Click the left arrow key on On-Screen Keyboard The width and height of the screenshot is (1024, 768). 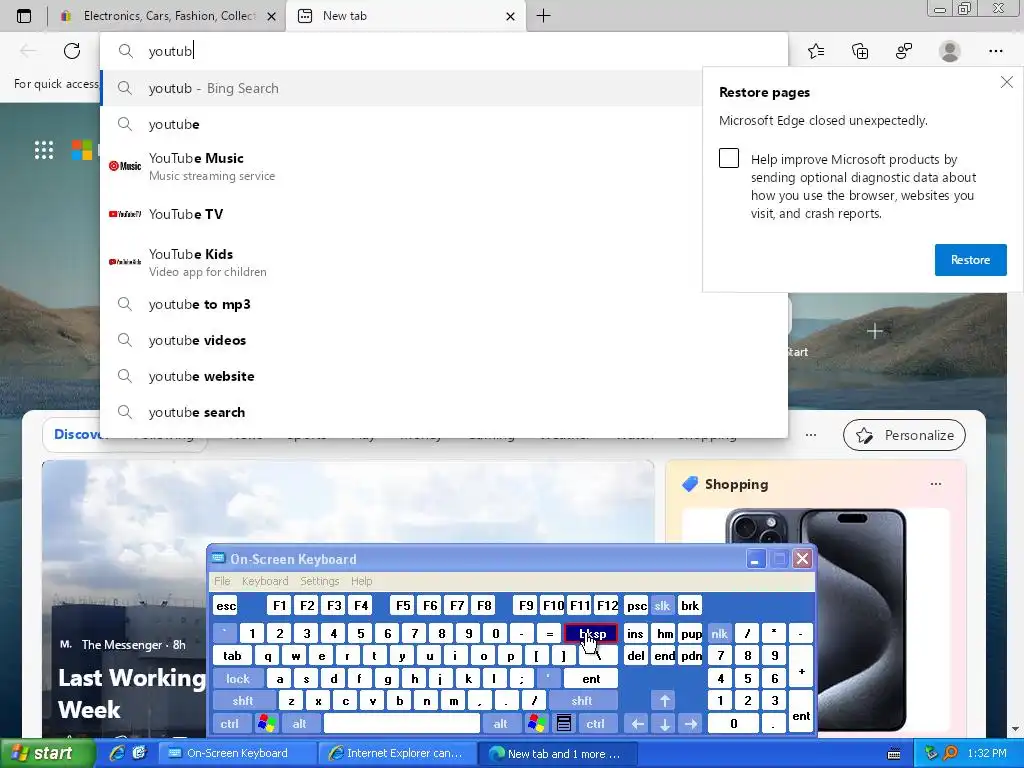coord(637,724)
